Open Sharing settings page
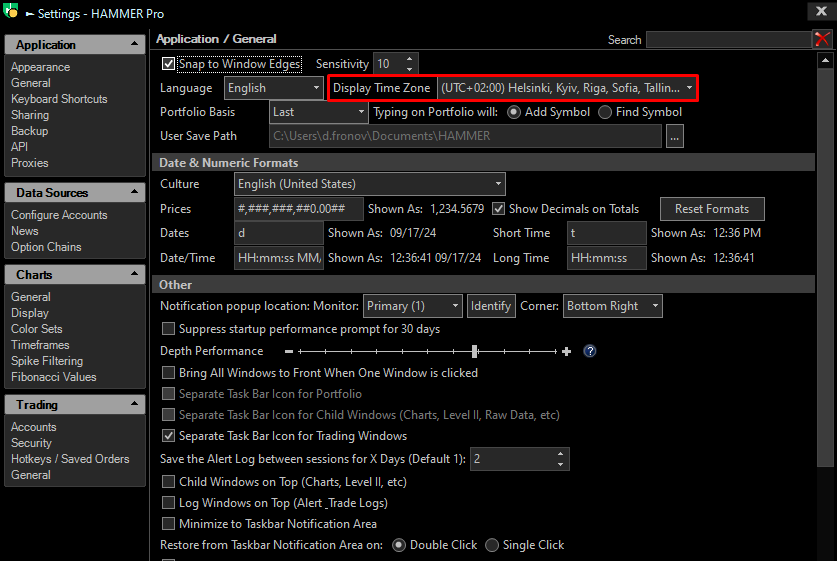 pos(30,115)
